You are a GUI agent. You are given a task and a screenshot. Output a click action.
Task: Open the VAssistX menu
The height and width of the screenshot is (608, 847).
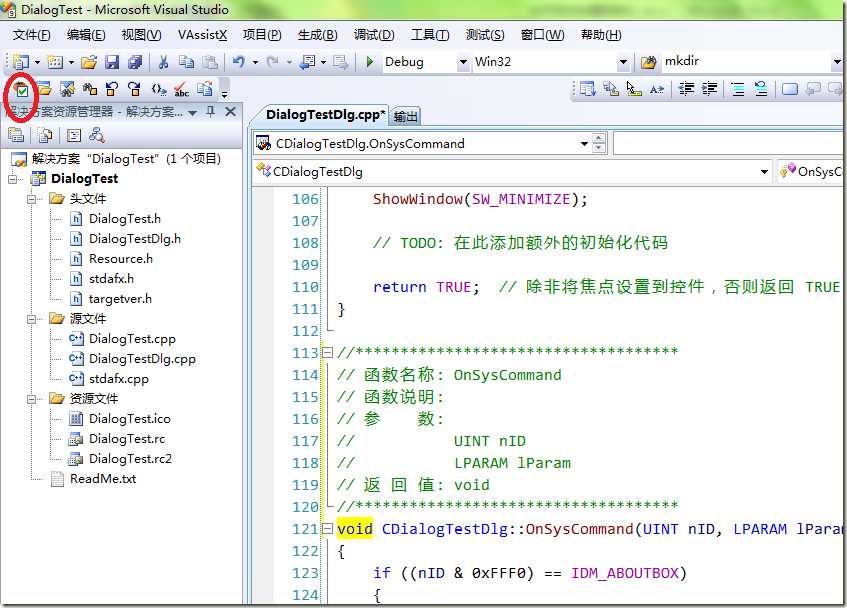[202, 35]
